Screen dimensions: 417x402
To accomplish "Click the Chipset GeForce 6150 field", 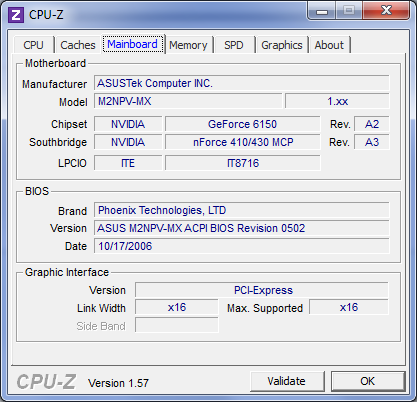I will click(x=243, y=124).
